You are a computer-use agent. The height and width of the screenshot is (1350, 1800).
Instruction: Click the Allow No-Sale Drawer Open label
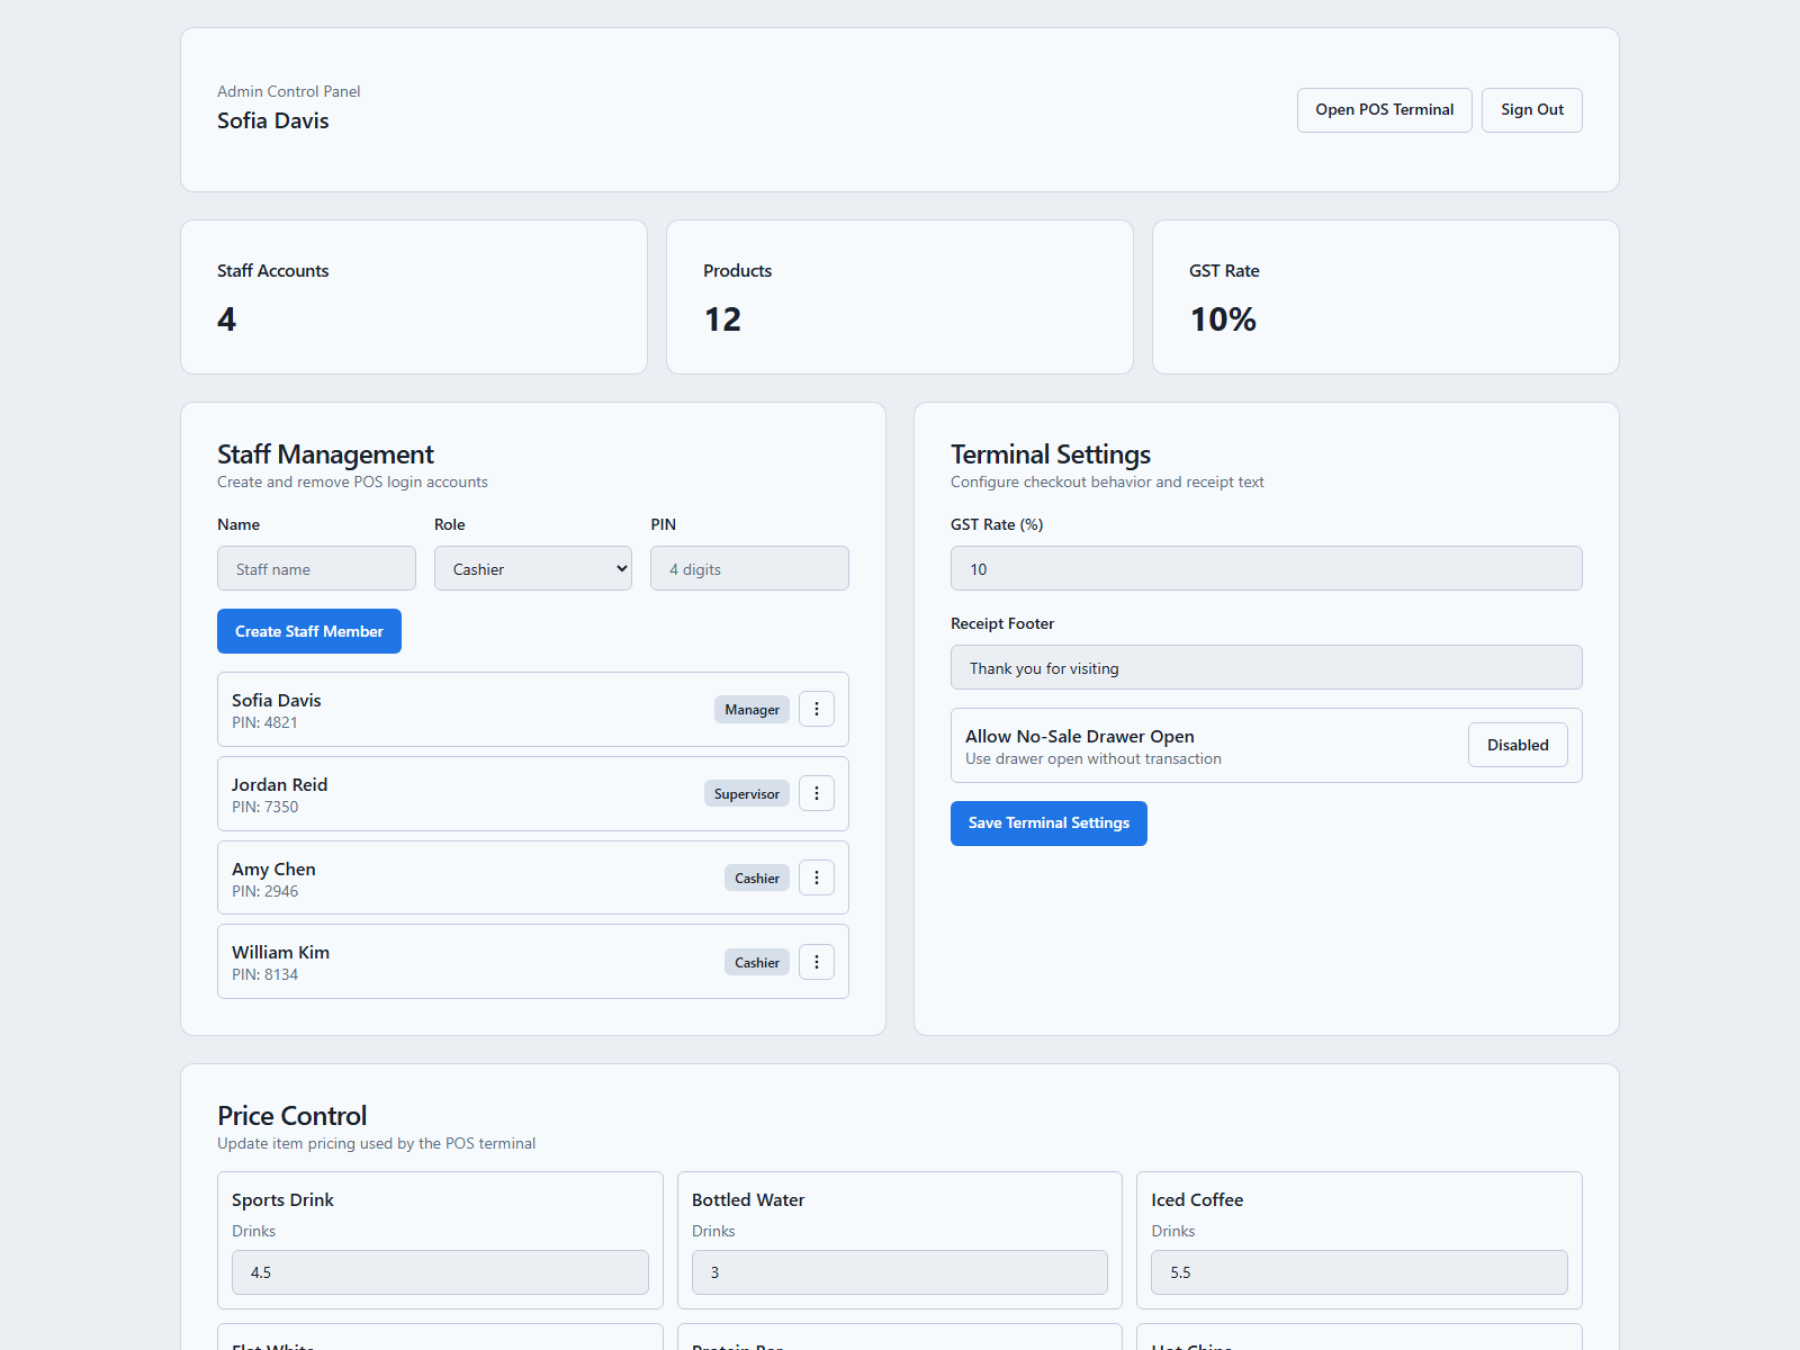click(x=1080, y=736)
